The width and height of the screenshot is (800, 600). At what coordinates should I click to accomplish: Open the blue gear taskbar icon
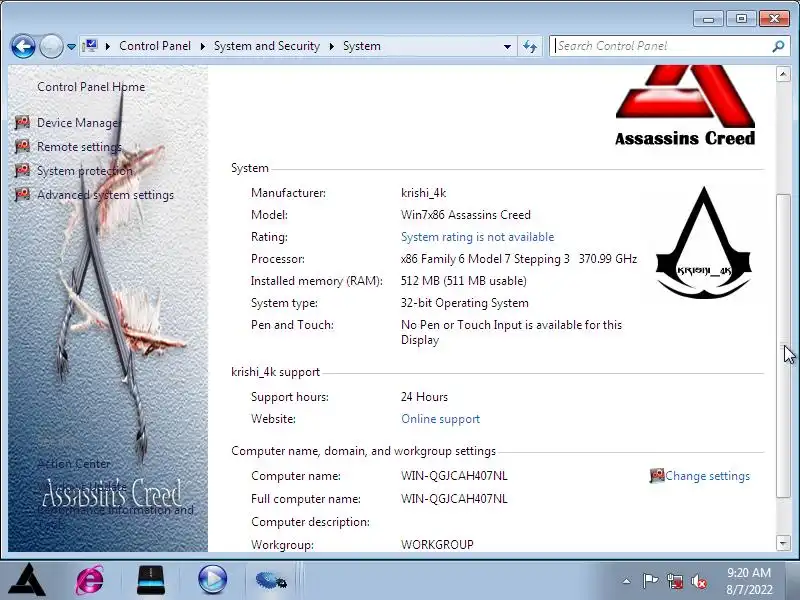[x=271, y=580]
